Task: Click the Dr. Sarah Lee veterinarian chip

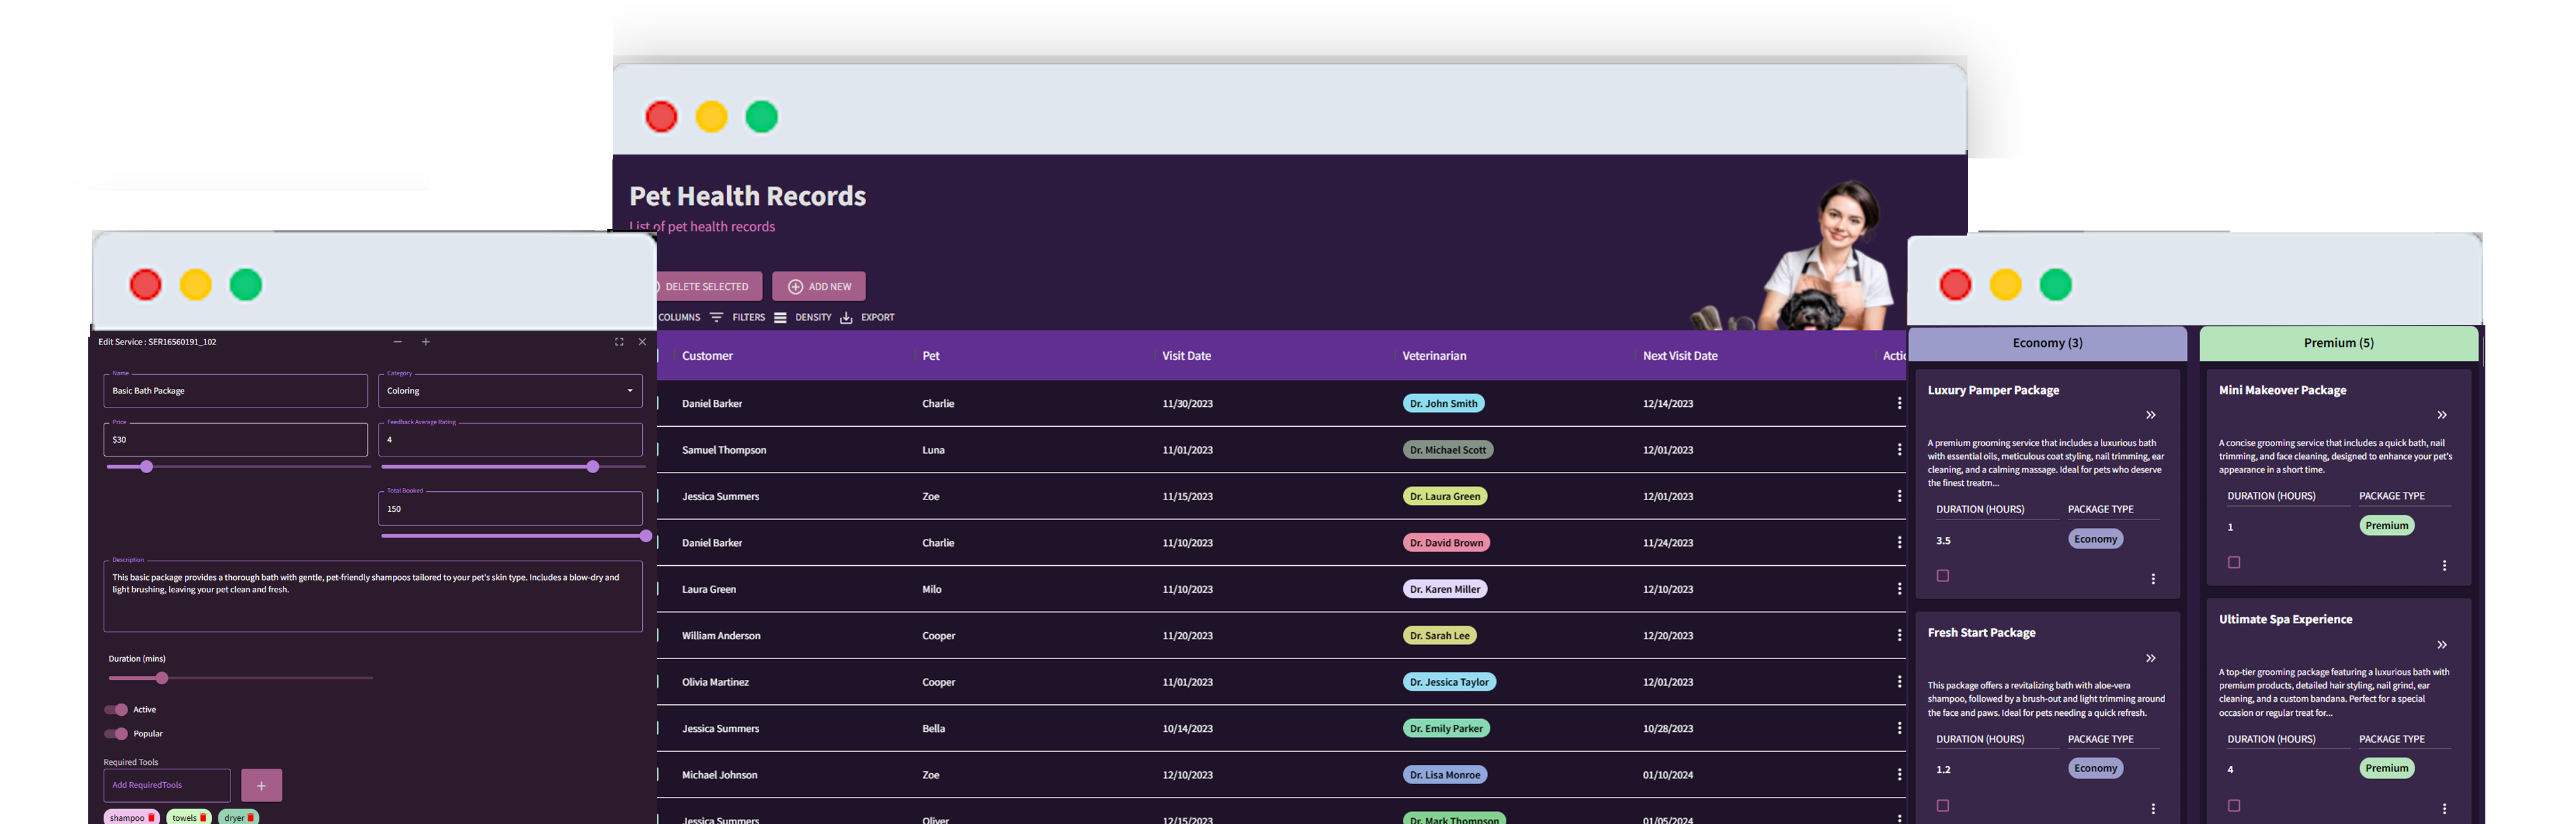Action: (1439, 636)
